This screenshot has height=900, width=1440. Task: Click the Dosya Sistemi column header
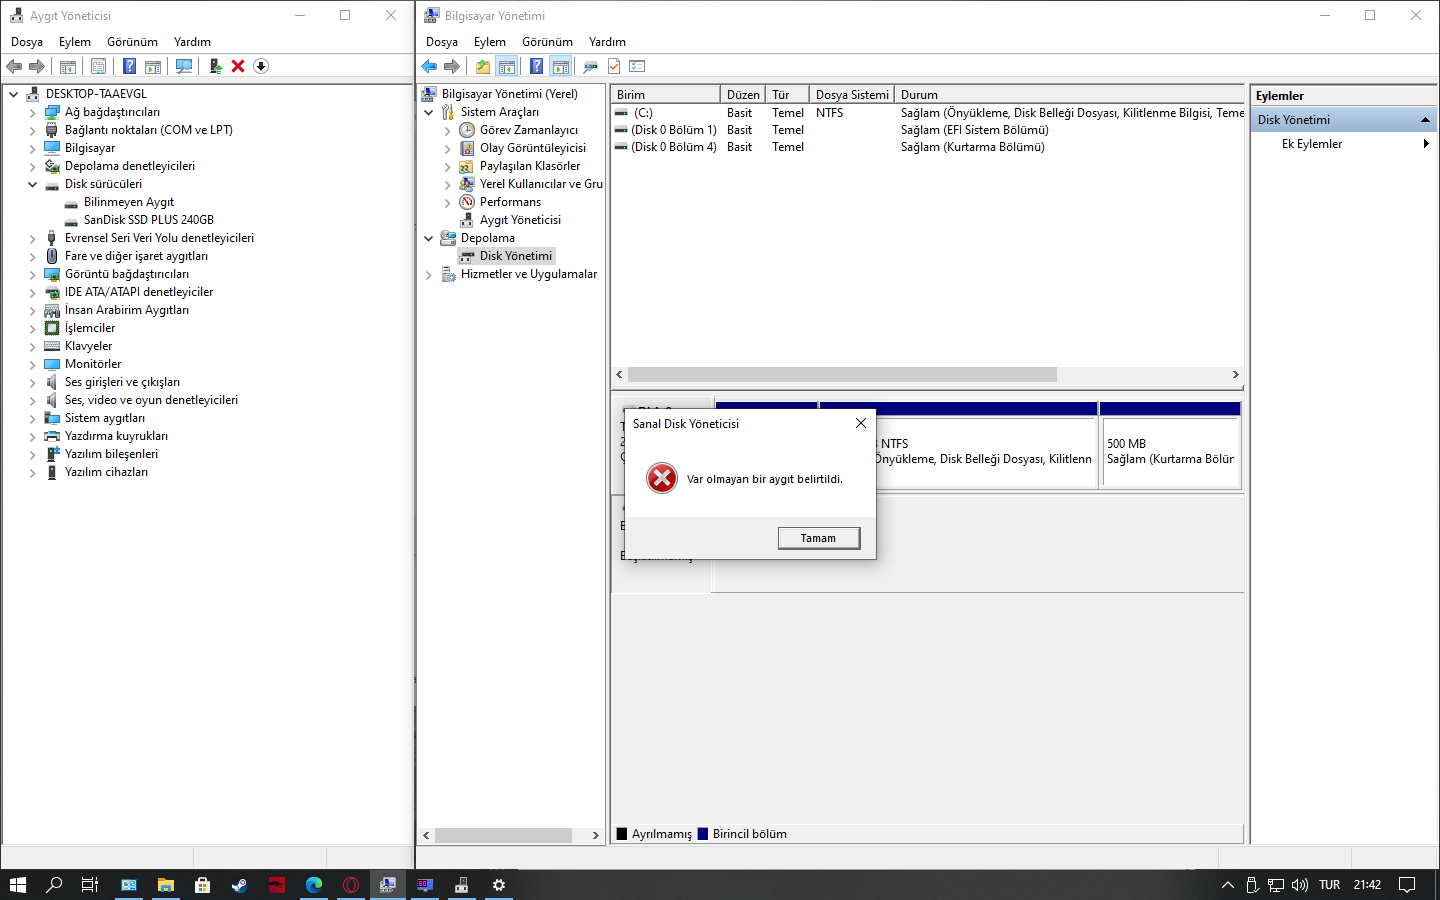pyautogui.click(x=852, y=95)
